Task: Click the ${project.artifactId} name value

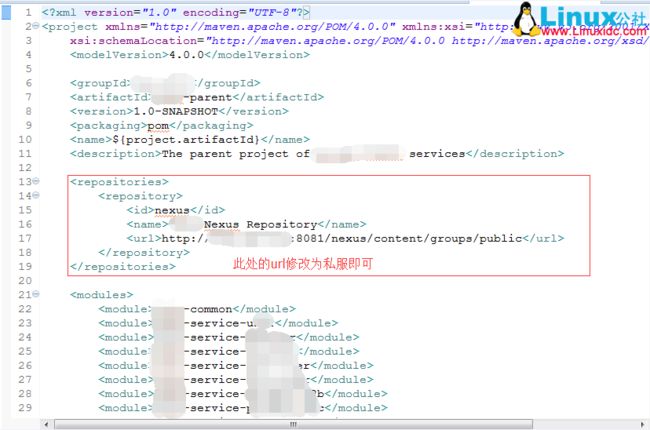Action: click(186, 140)
